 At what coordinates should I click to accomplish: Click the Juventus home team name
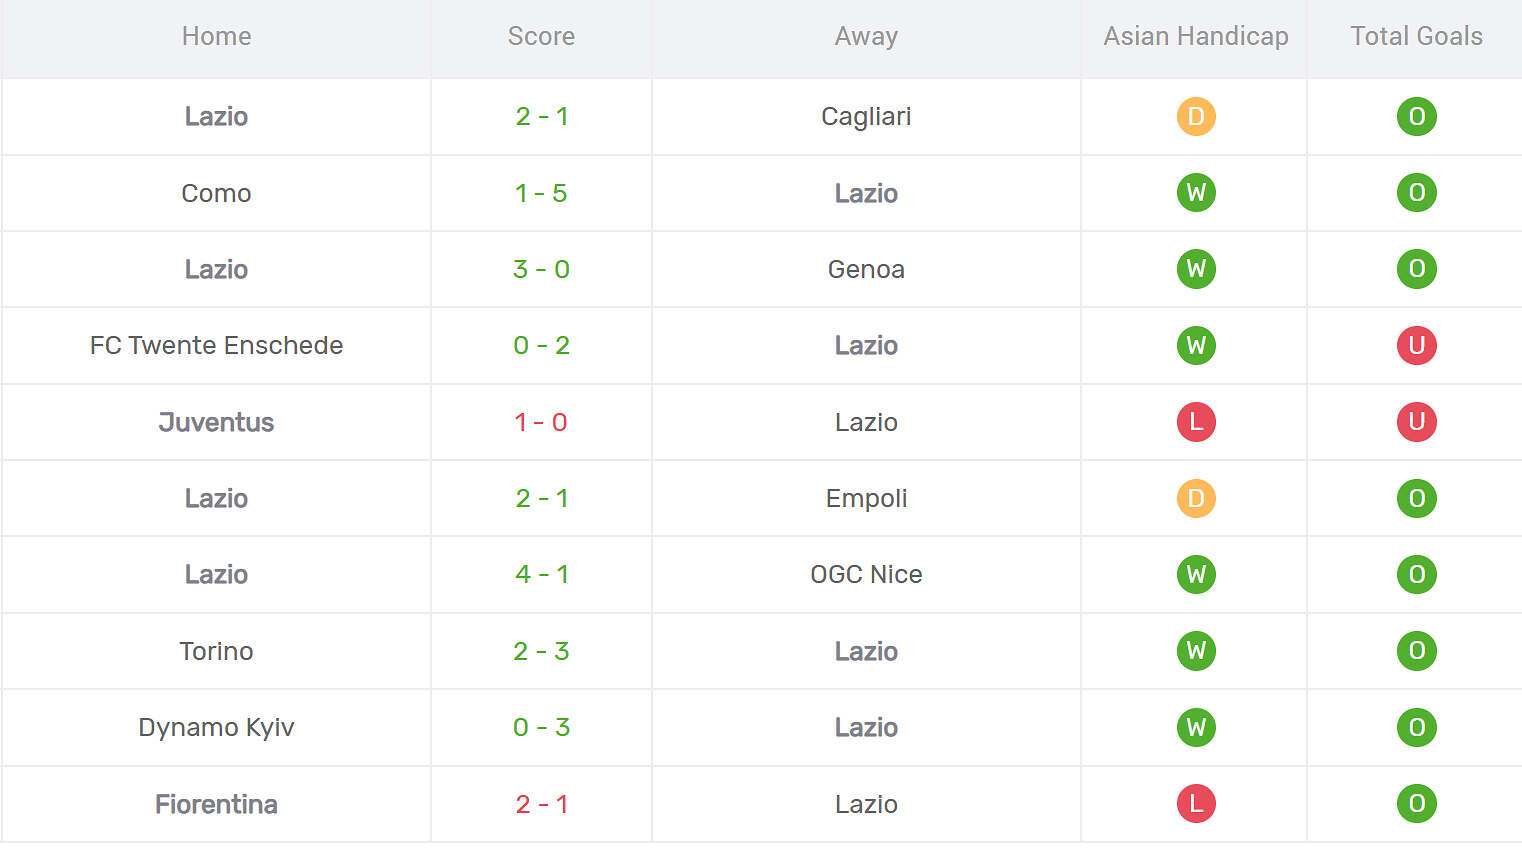(x=216, y=422)
